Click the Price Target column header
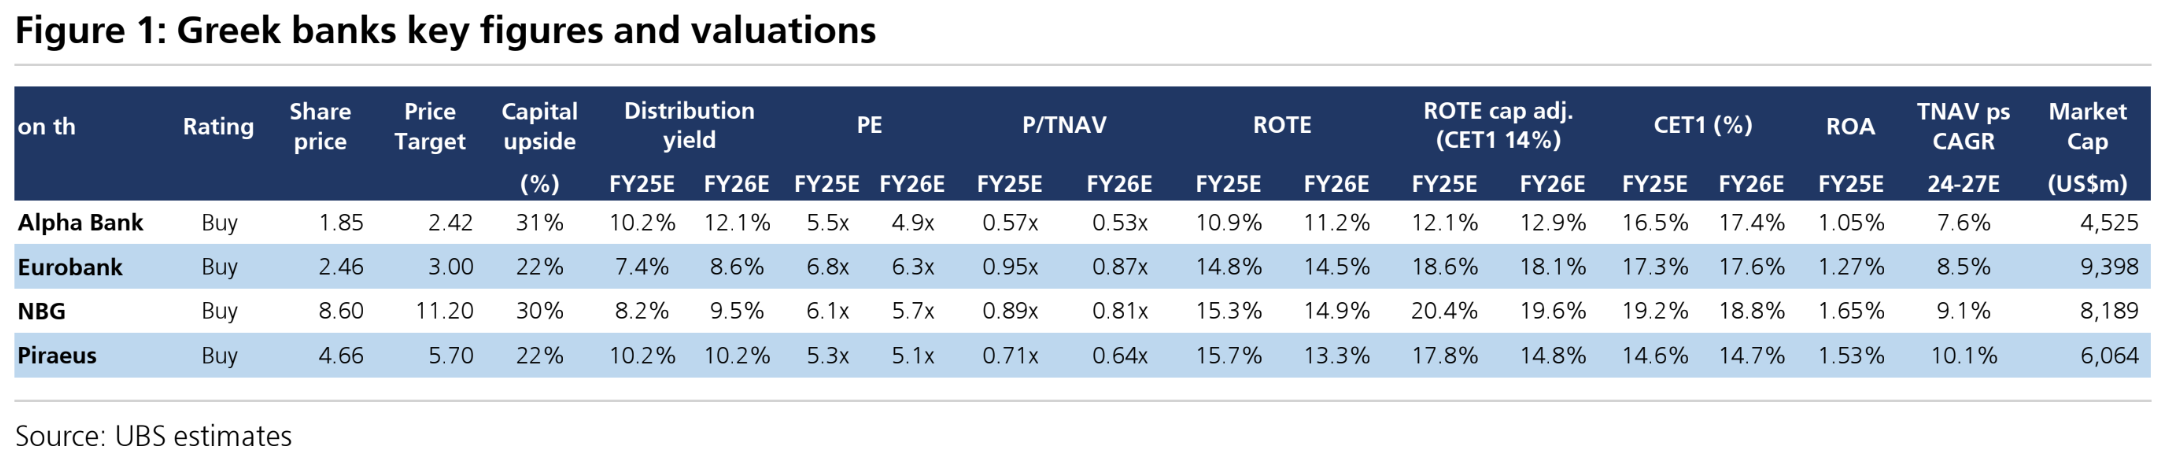The width and height of the screenshot is (2170, 454). coord(430,127)
